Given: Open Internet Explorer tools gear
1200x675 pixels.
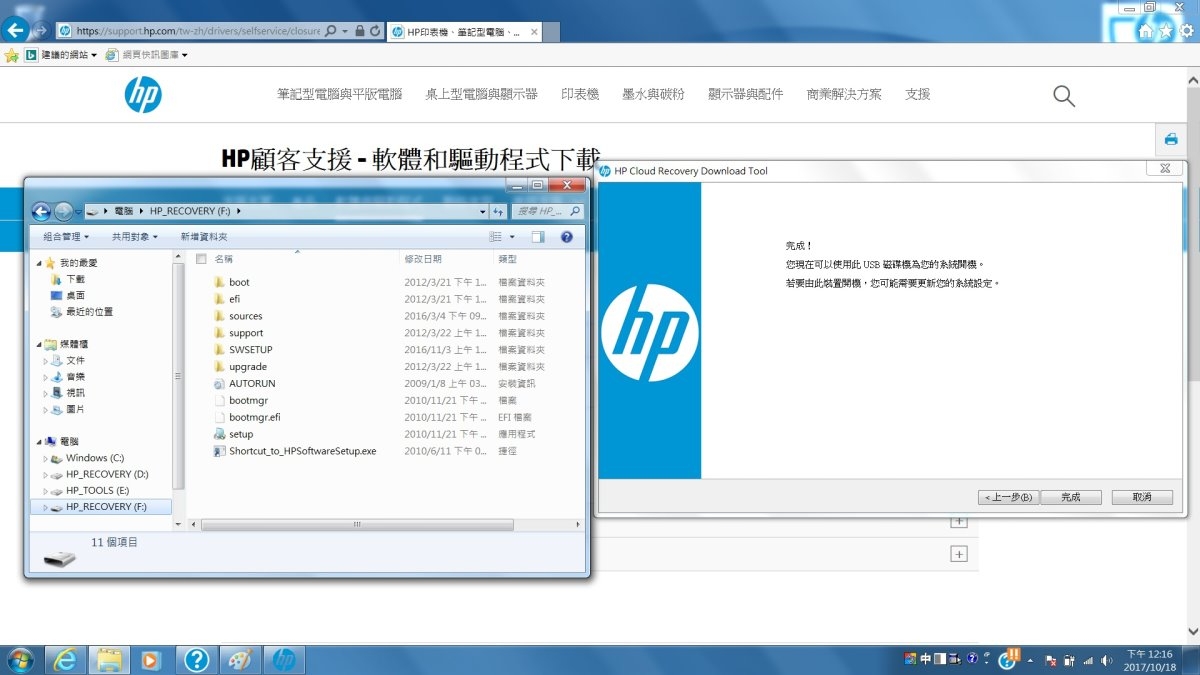Looking at the screenshot, I should tap(1186, 31).
